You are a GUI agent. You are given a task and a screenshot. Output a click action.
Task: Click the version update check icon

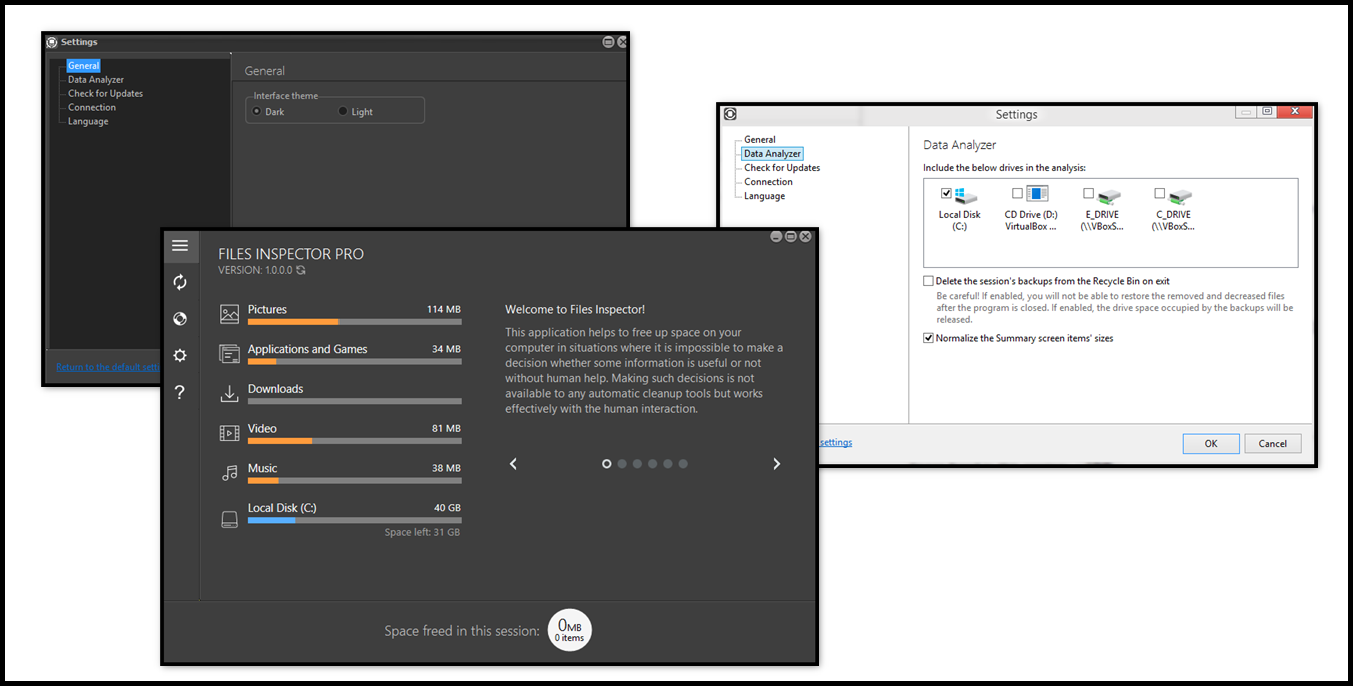click(x=301, y=270)
